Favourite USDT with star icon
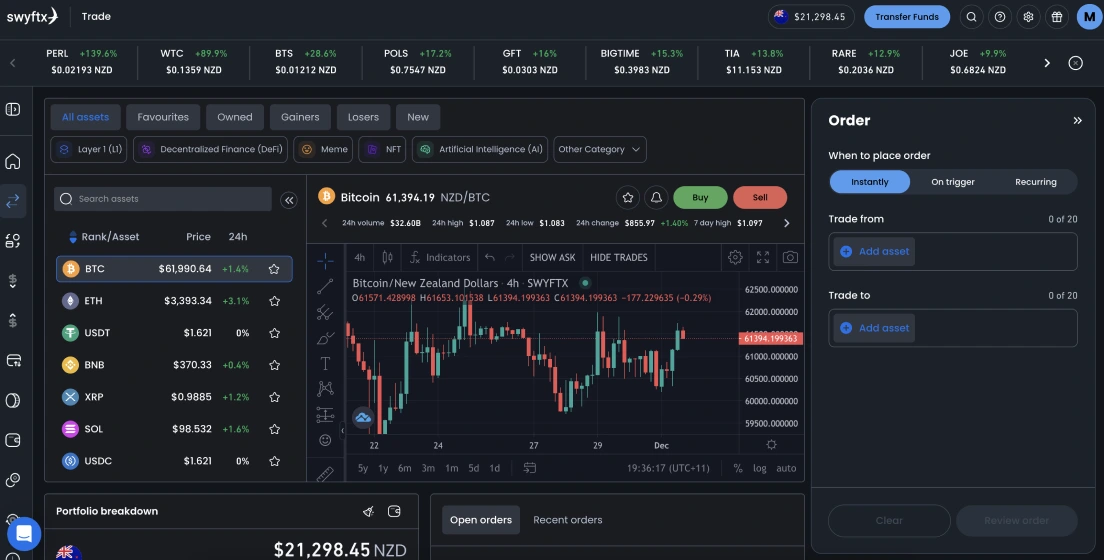 click(x=275, y=332)
